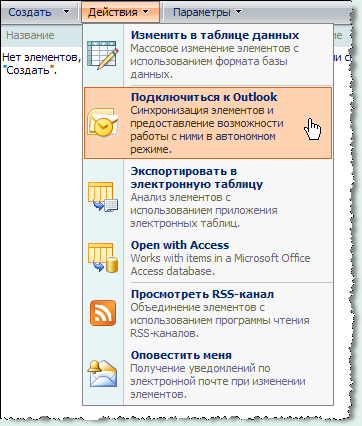Click the Действия menu label
Screen dimensions: 362x426
[x=113, y=12]
